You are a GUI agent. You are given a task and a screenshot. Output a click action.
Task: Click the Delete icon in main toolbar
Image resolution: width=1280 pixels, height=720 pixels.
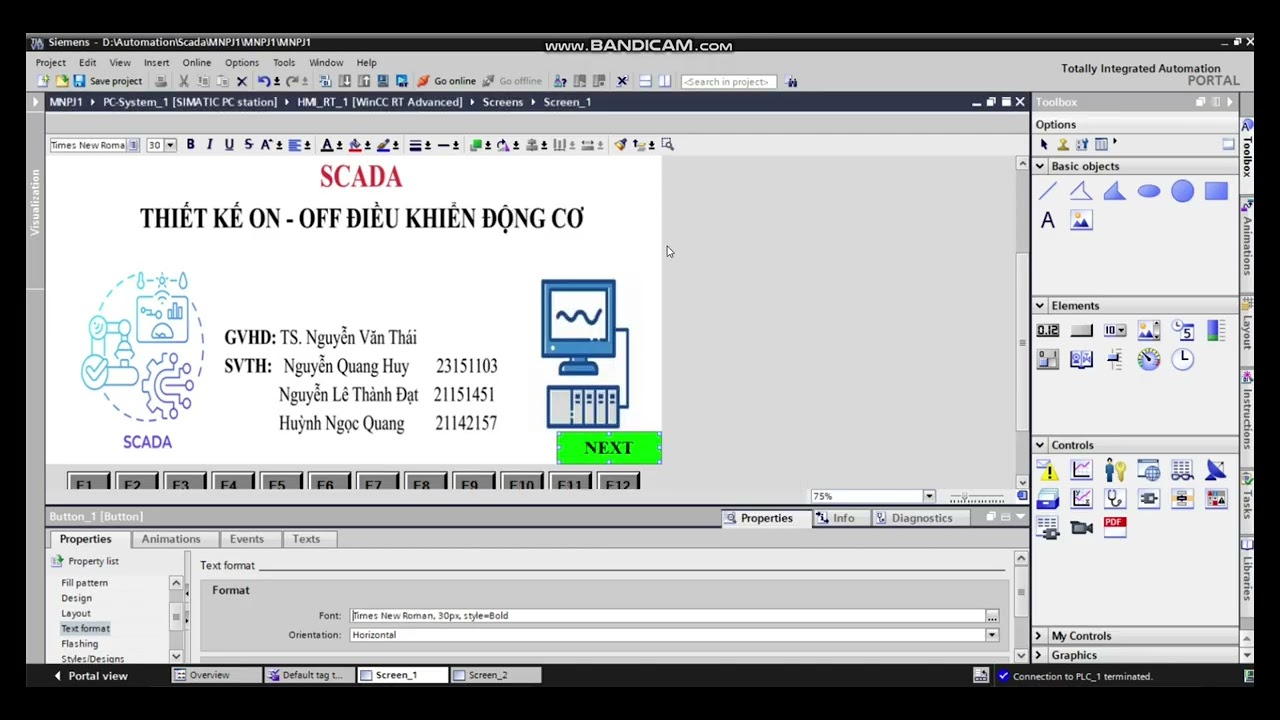(241, 81)
